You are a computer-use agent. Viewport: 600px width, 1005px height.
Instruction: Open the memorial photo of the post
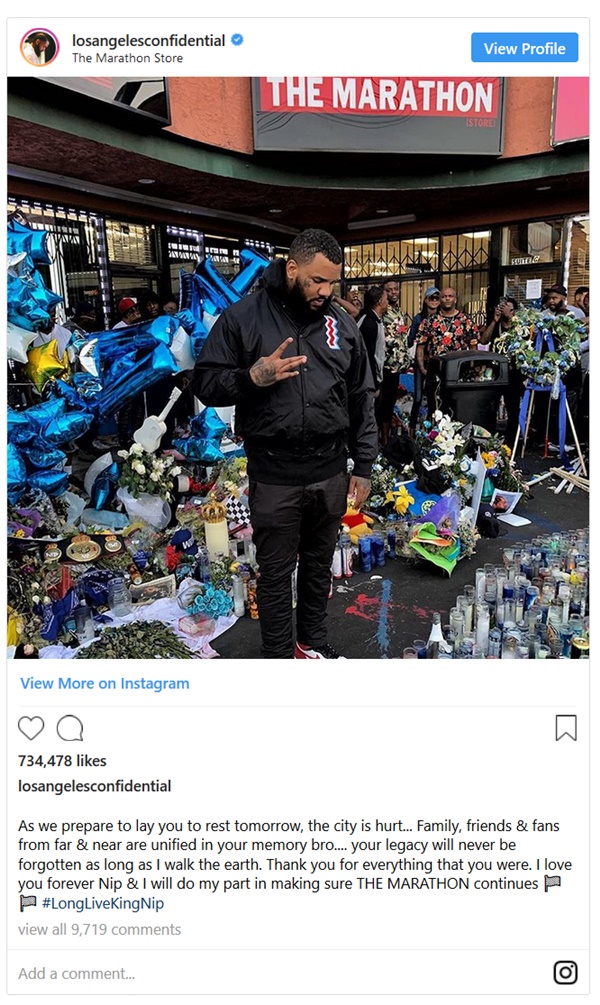click(x=298, y=368)
